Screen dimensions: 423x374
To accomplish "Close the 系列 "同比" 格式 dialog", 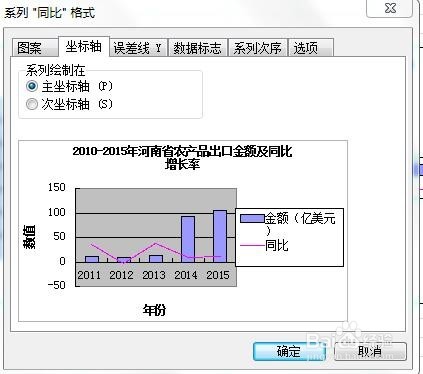I will point(390,8).
